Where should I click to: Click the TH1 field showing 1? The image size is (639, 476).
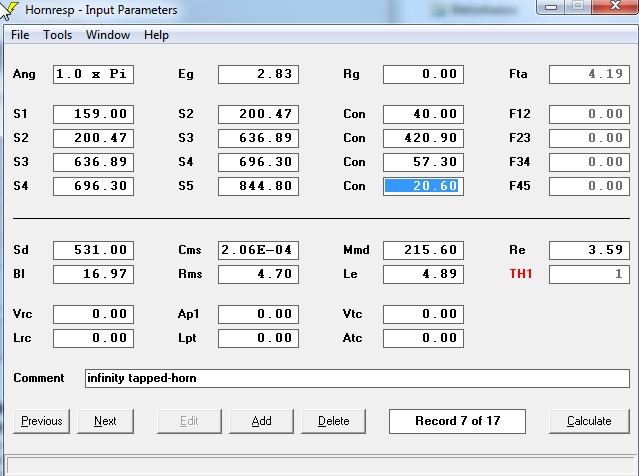click(x=589, y=274)
